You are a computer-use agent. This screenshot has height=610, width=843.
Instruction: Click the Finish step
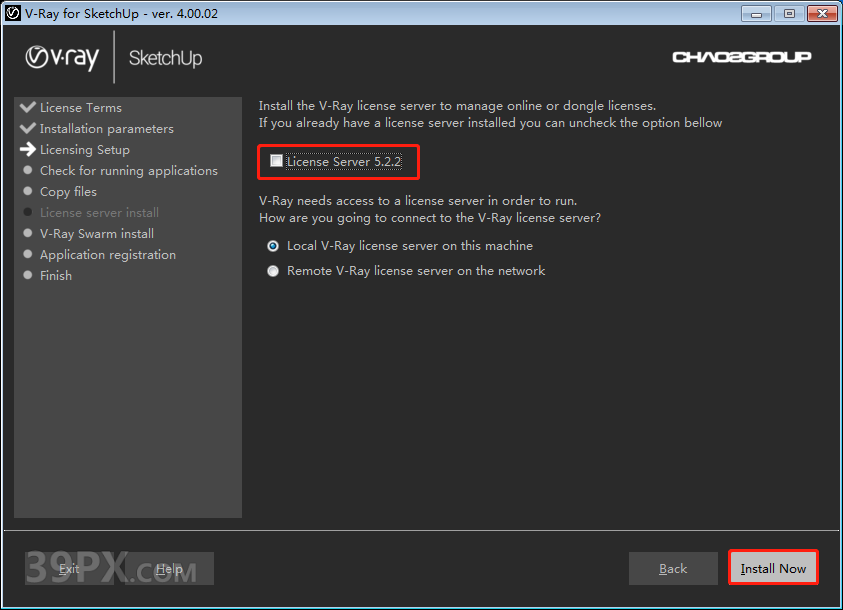coord(56,275)
